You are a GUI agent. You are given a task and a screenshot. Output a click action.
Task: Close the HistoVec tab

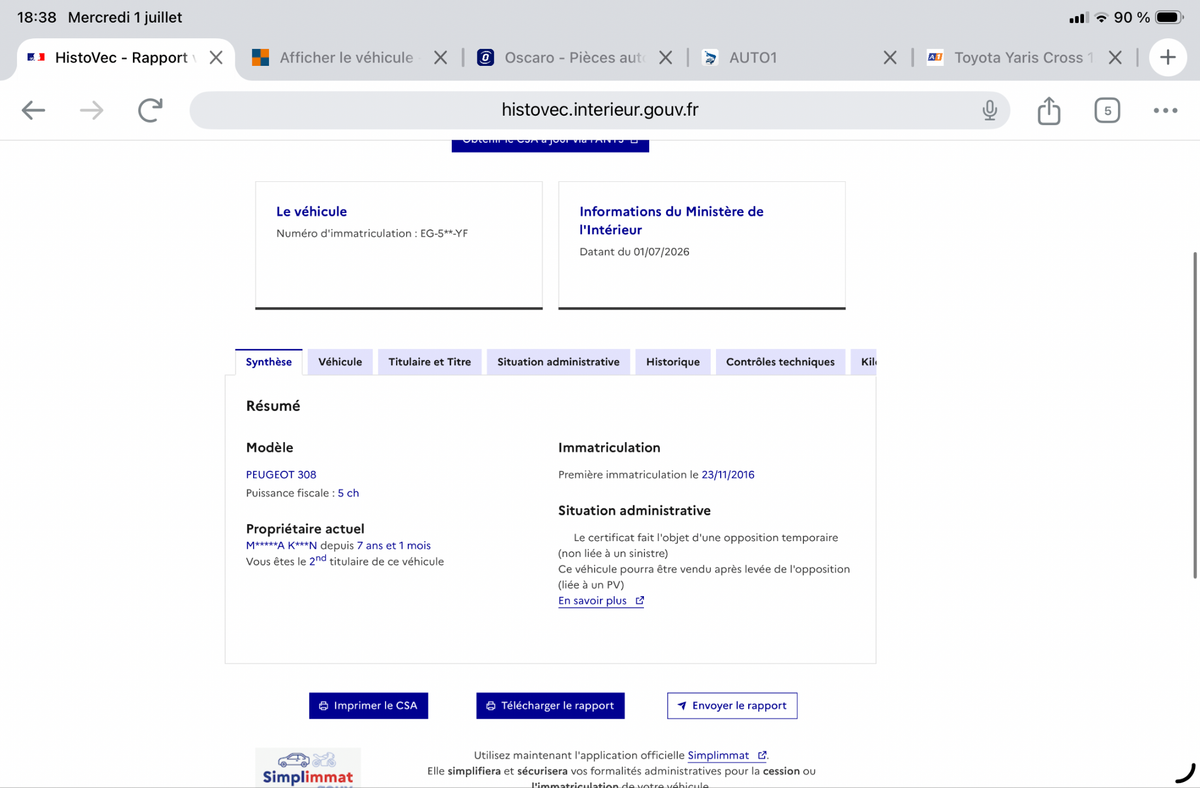(216, 58)
